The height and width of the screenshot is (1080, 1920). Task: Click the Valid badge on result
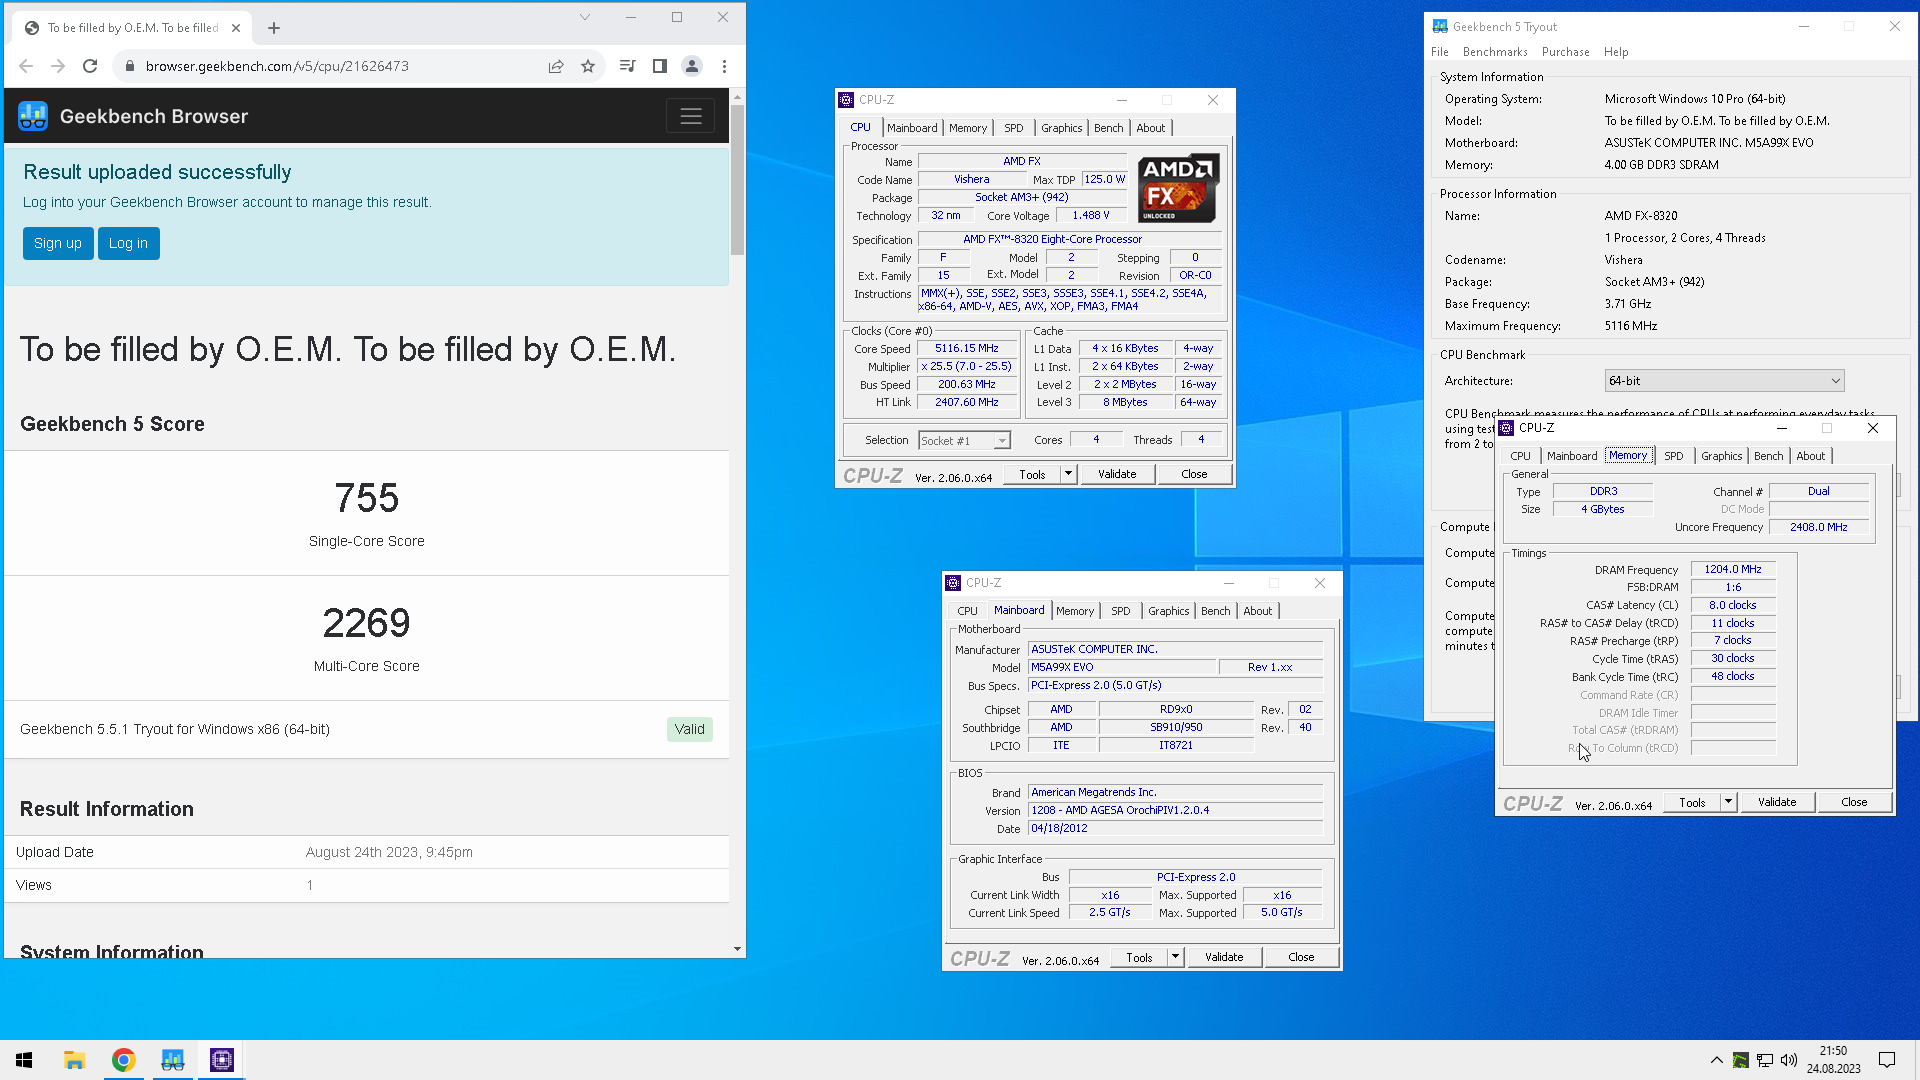(x=689, y=729)
